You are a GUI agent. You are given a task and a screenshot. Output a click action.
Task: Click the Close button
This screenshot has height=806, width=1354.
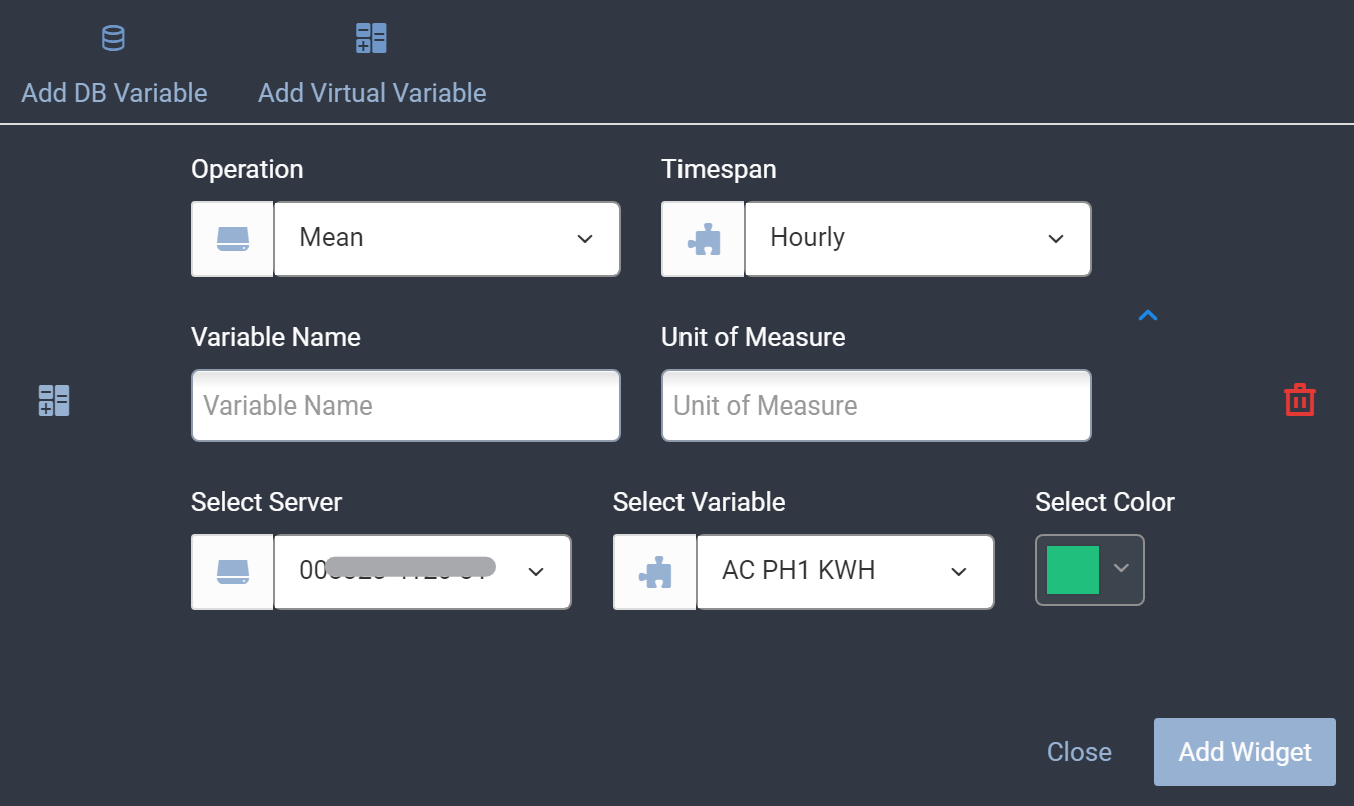coord(1079,752)
